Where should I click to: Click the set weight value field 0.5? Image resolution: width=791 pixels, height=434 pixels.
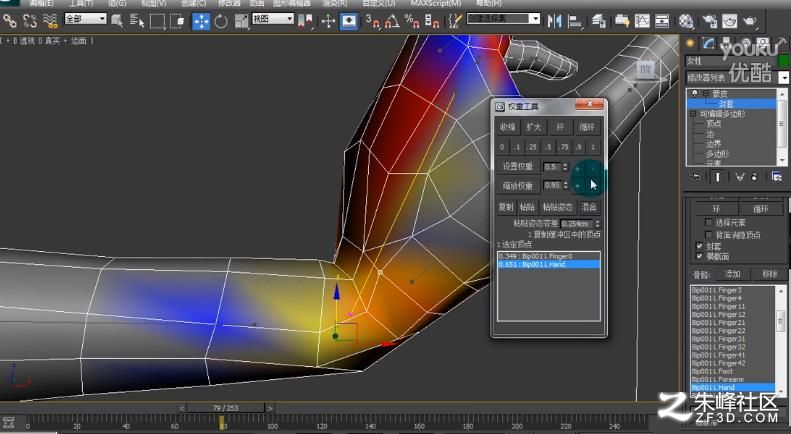point(552,167)
